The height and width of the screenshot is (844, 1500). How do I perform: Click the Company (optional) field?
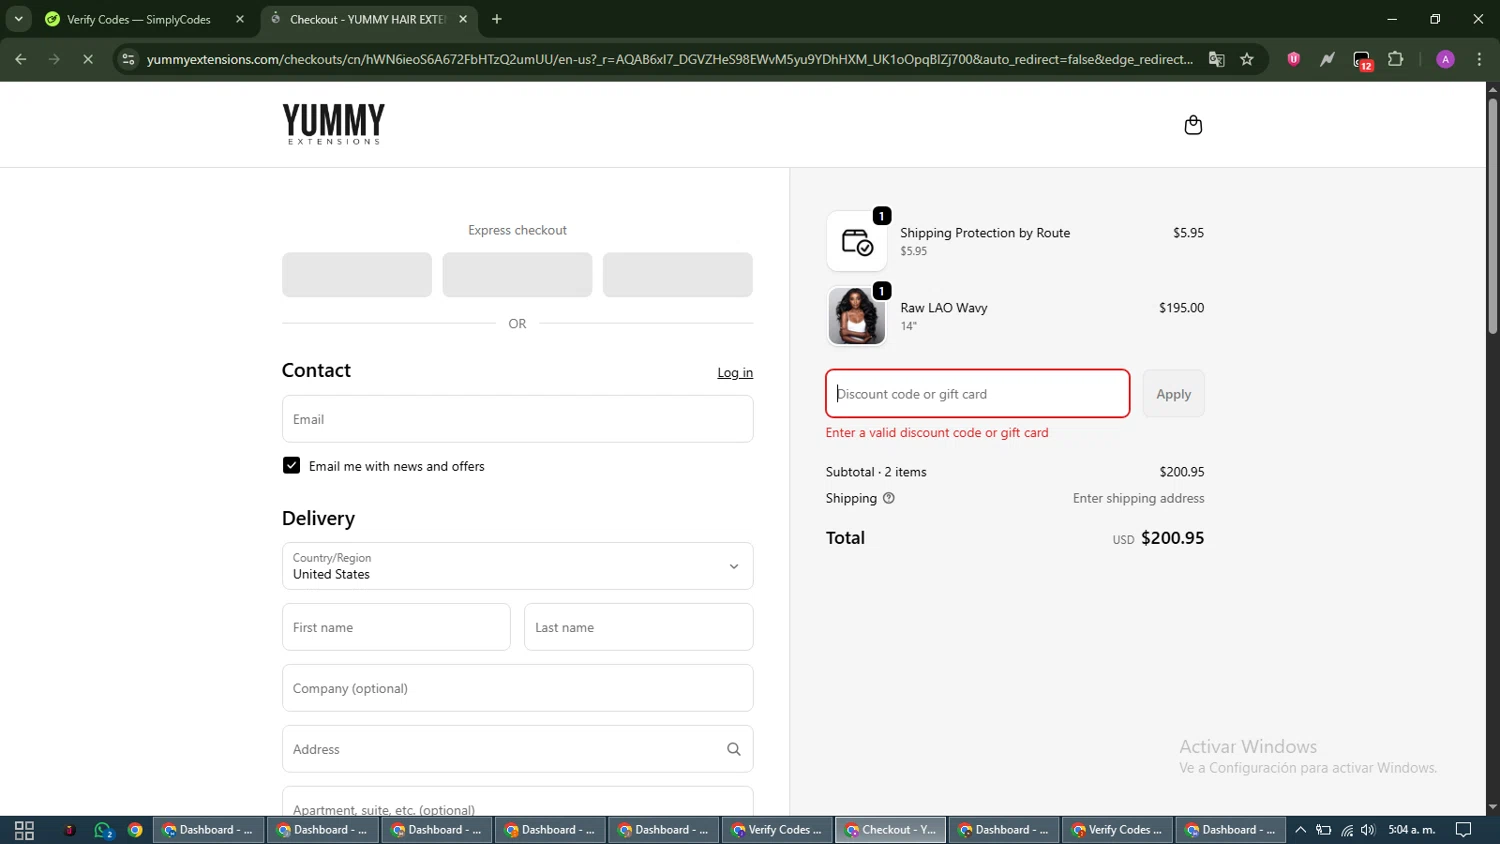[x=517, y=688]
